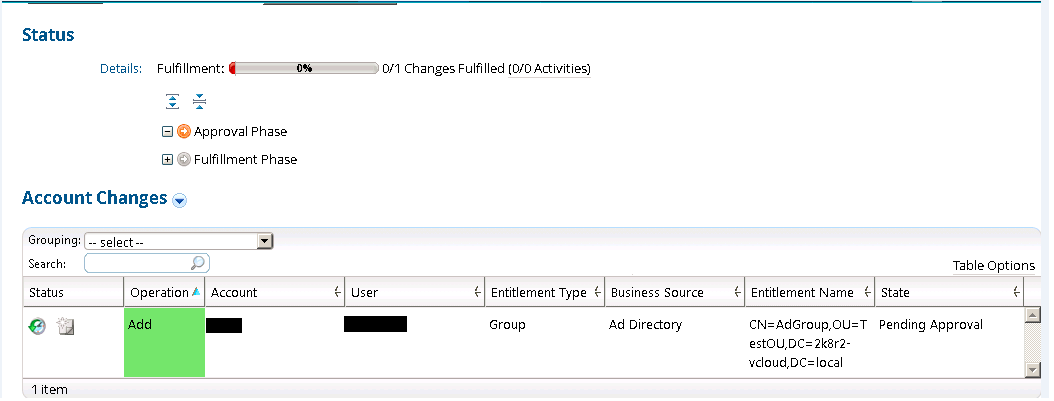Click the green pending status icon in row
Image resolution: width=1054 pixels, height=401 pixels.
[x=37, y=325]
